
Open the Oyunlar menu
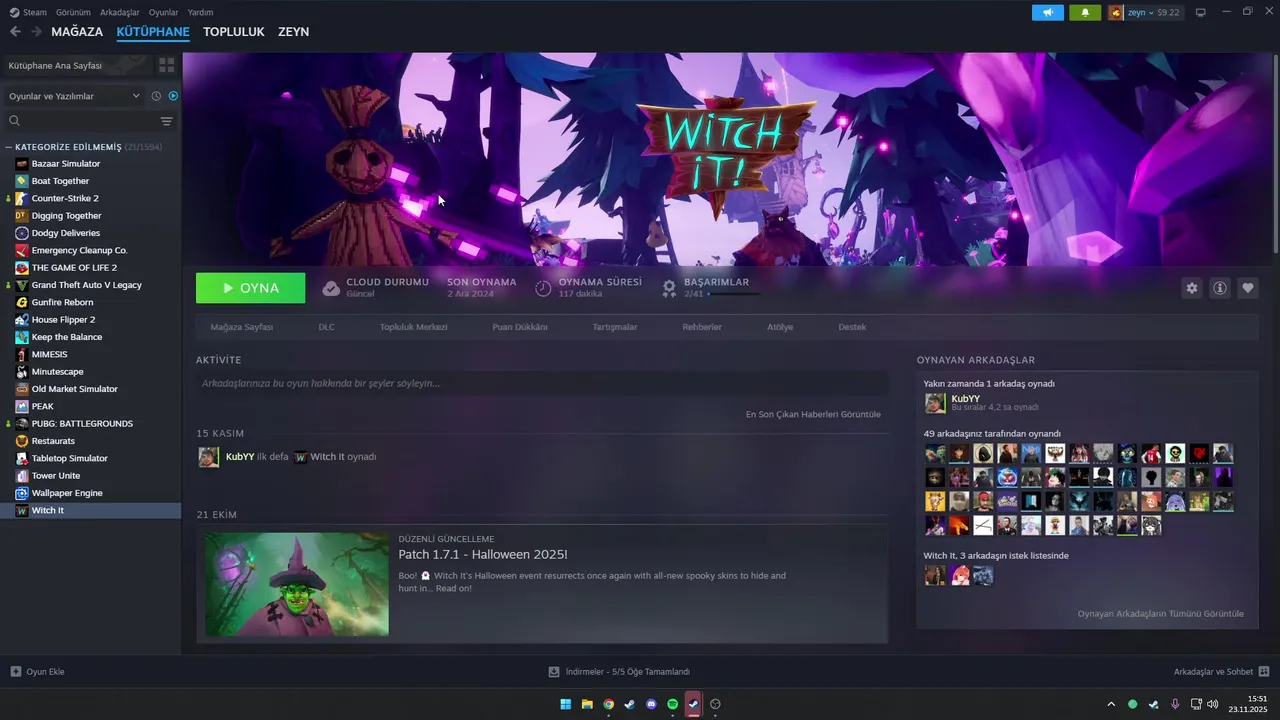click(163, 12)
